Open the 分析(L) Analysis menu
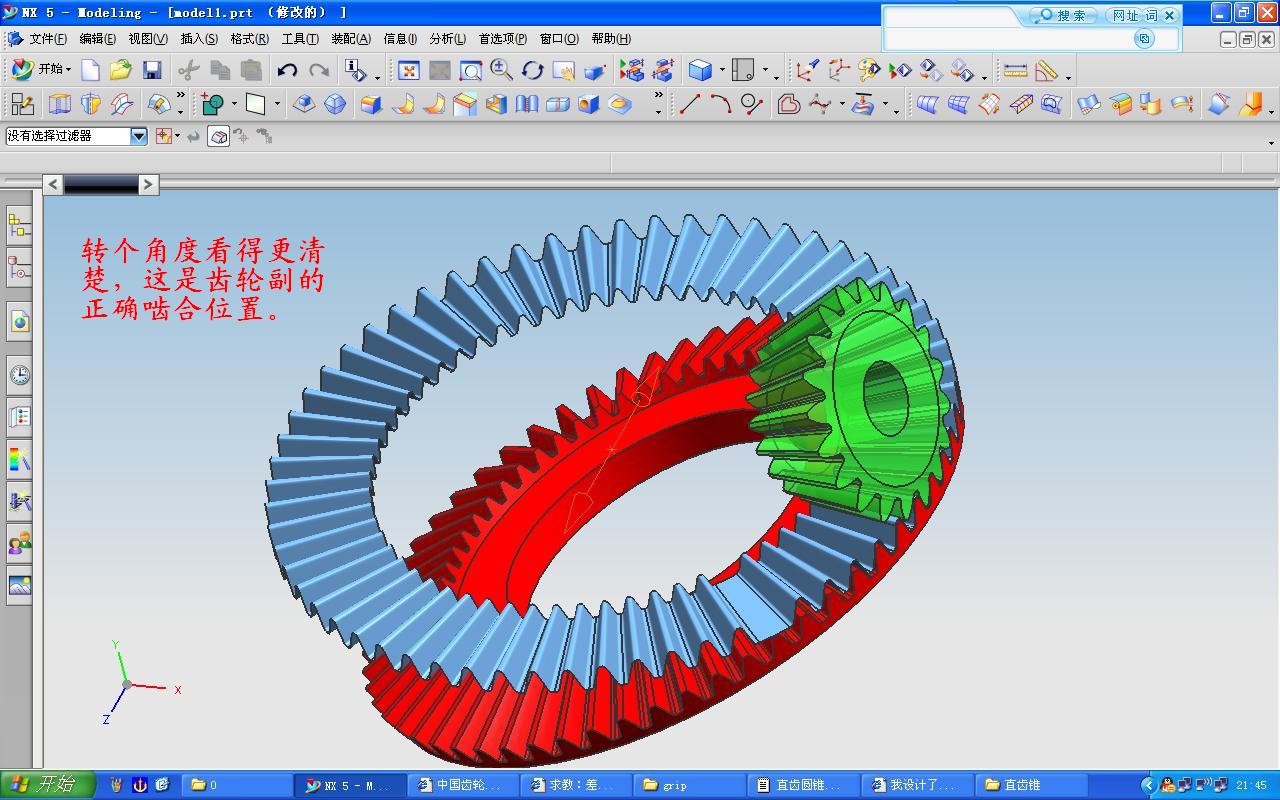 pyautogui.click(x=447, y=39)
